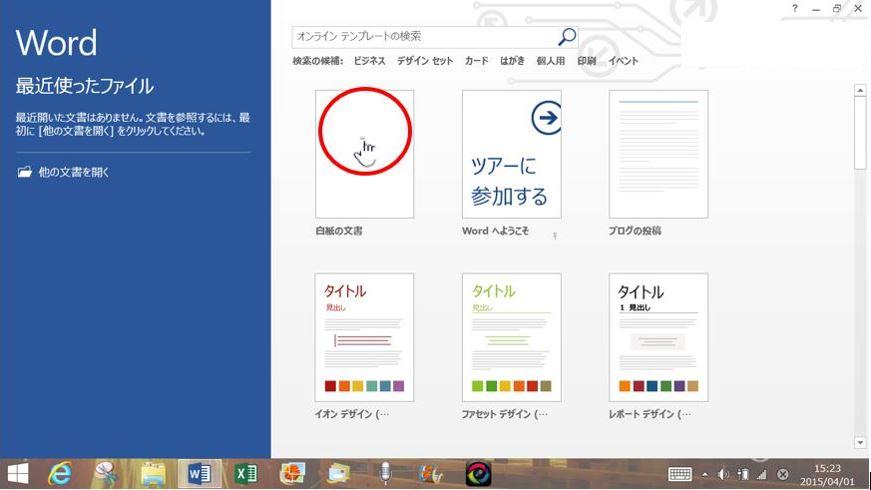This screenshot has width=871, height=490.
Task: Open the tray icon with the X mark
Action: click(783, 474)
